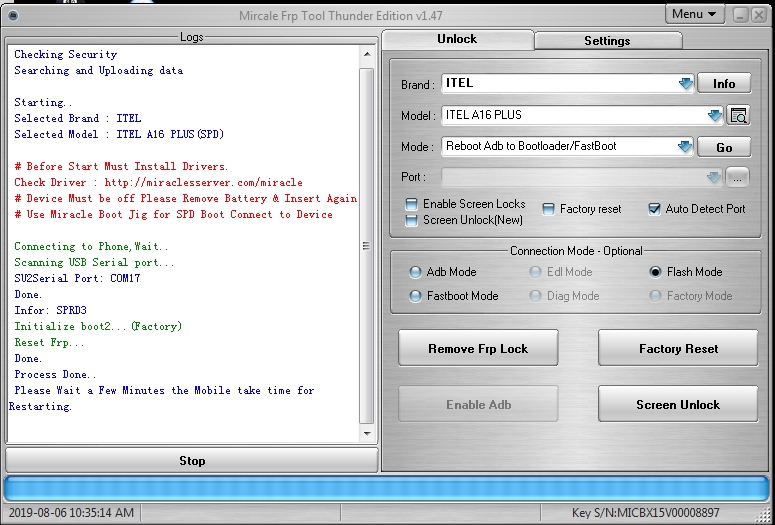Close the Miracle Frp Tool window
This screenshot has width=775, height=525.
coord(759,15)
